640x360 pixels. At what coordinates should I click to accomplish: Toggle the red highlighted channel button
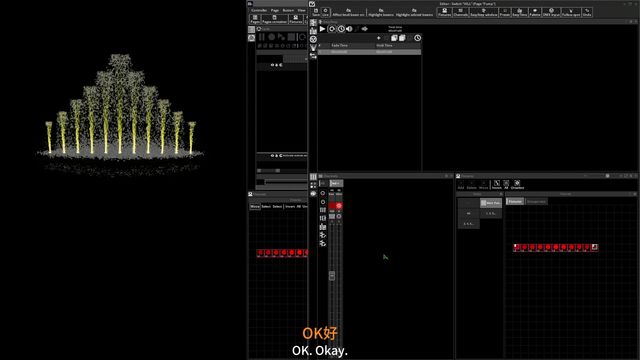(339, 206)
